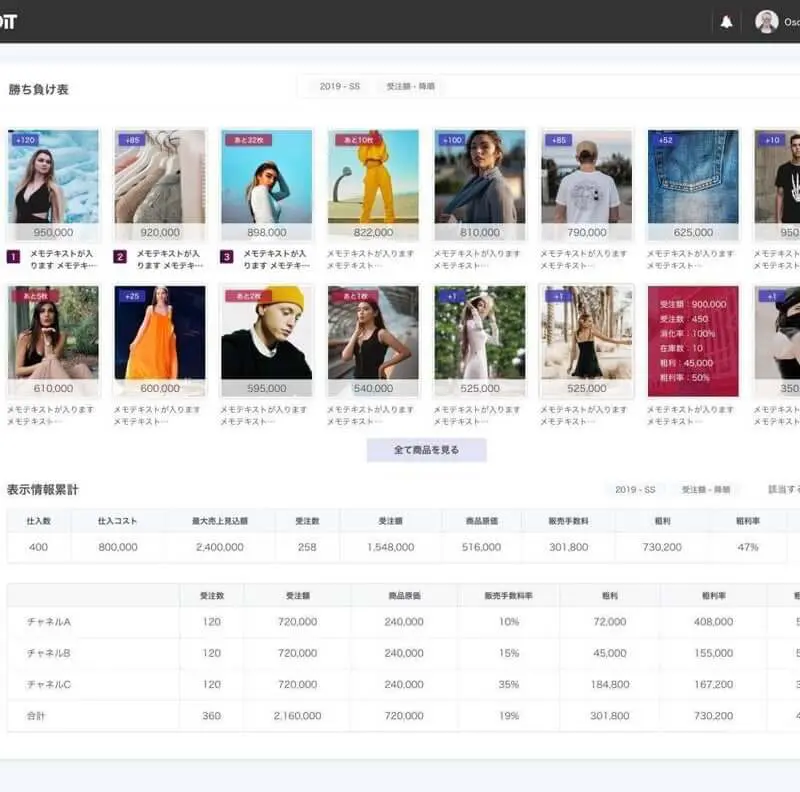Click the +120 badge on first product

(26, 140)
